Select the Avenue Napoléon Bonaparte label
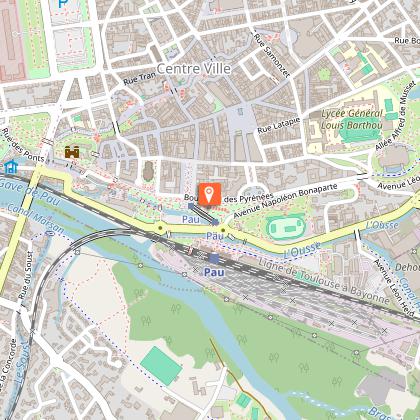Viewport: 420px width, 420px height. point(285,201)
